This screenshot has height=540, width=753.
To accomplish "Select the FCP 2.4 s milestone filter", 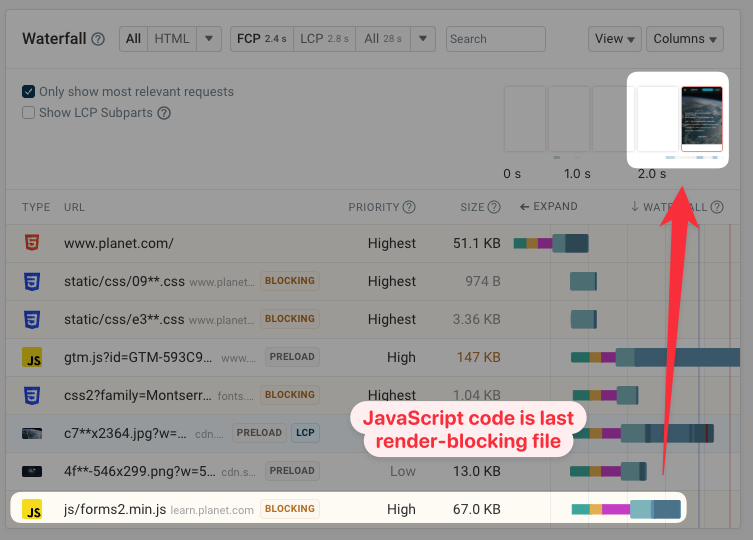I will tap(261, 39).
